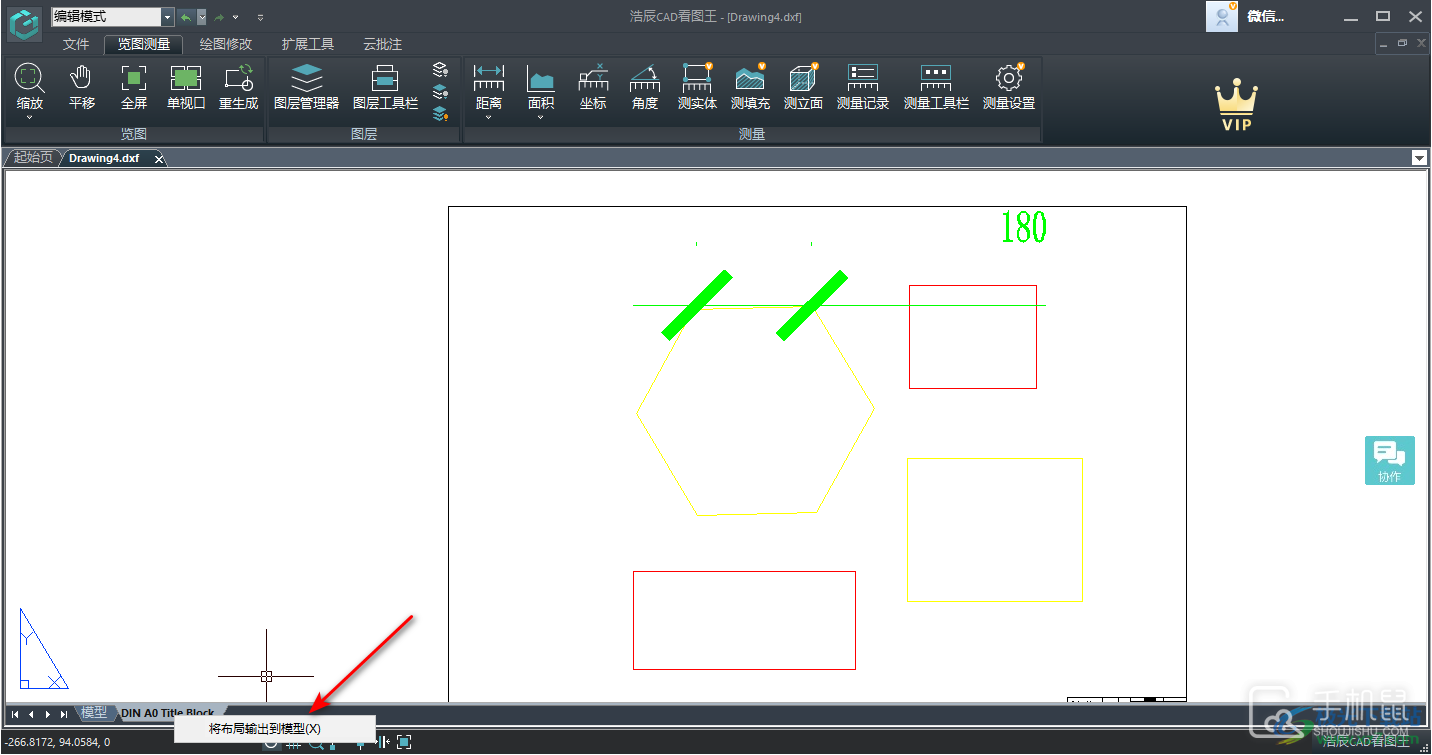This screenshot has height=755, width=1432.
Task: Click the 协作 collaboration button
Action: [1389, 460]
